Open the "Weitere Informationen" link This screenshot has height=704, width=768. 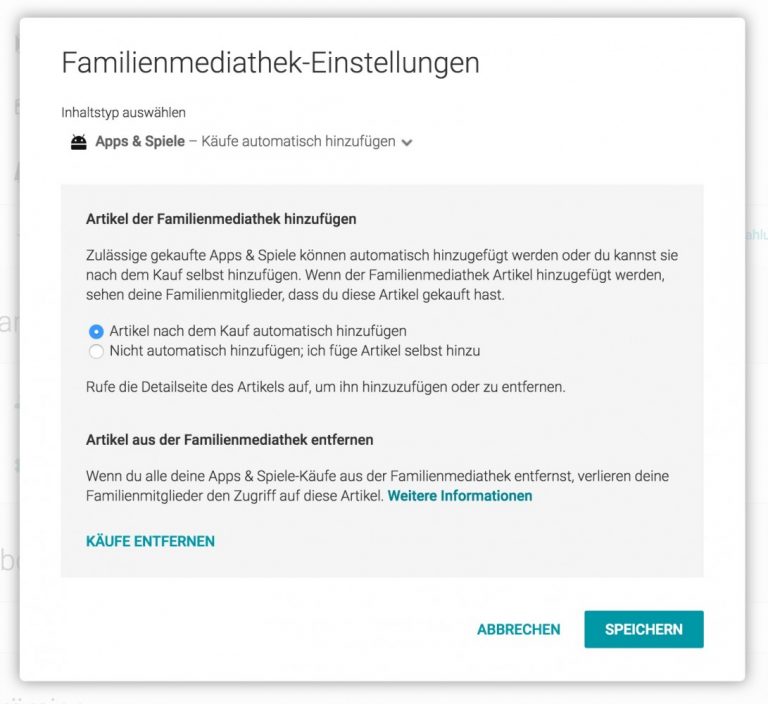pos(460,495)
